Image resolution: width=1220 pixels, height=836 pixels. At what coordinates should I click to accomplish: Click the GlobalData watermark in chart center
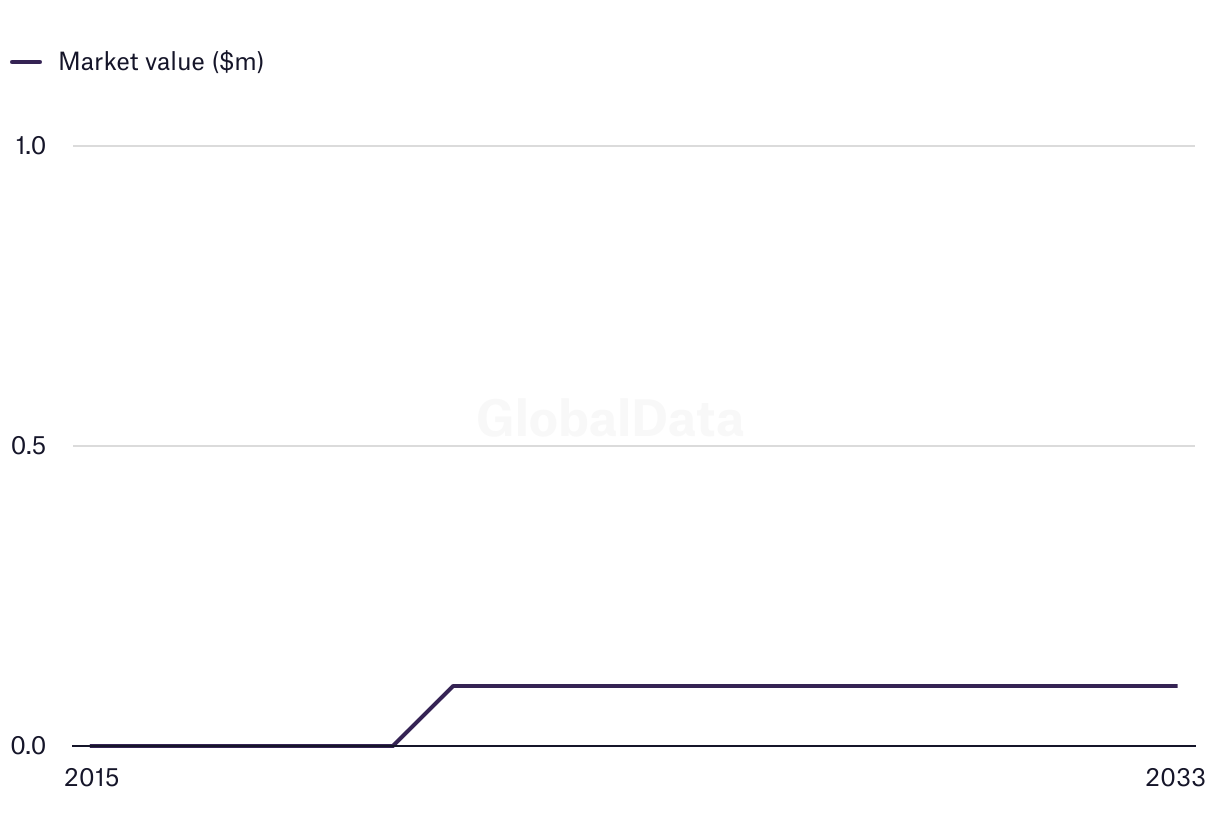610,419
